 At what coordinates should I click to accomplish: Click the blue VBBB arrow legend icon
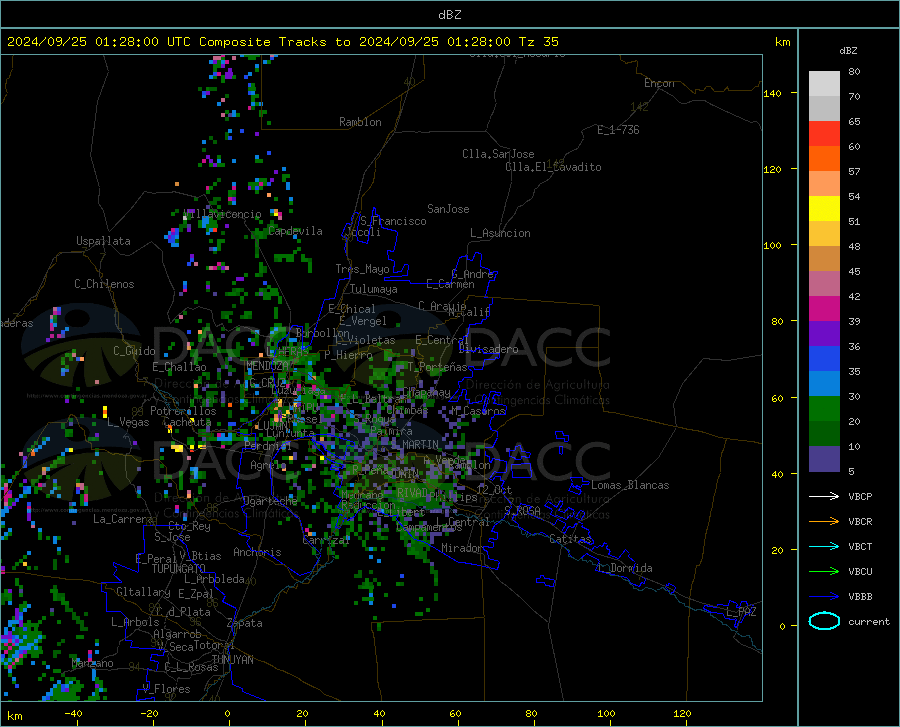(x=824, y=597)
